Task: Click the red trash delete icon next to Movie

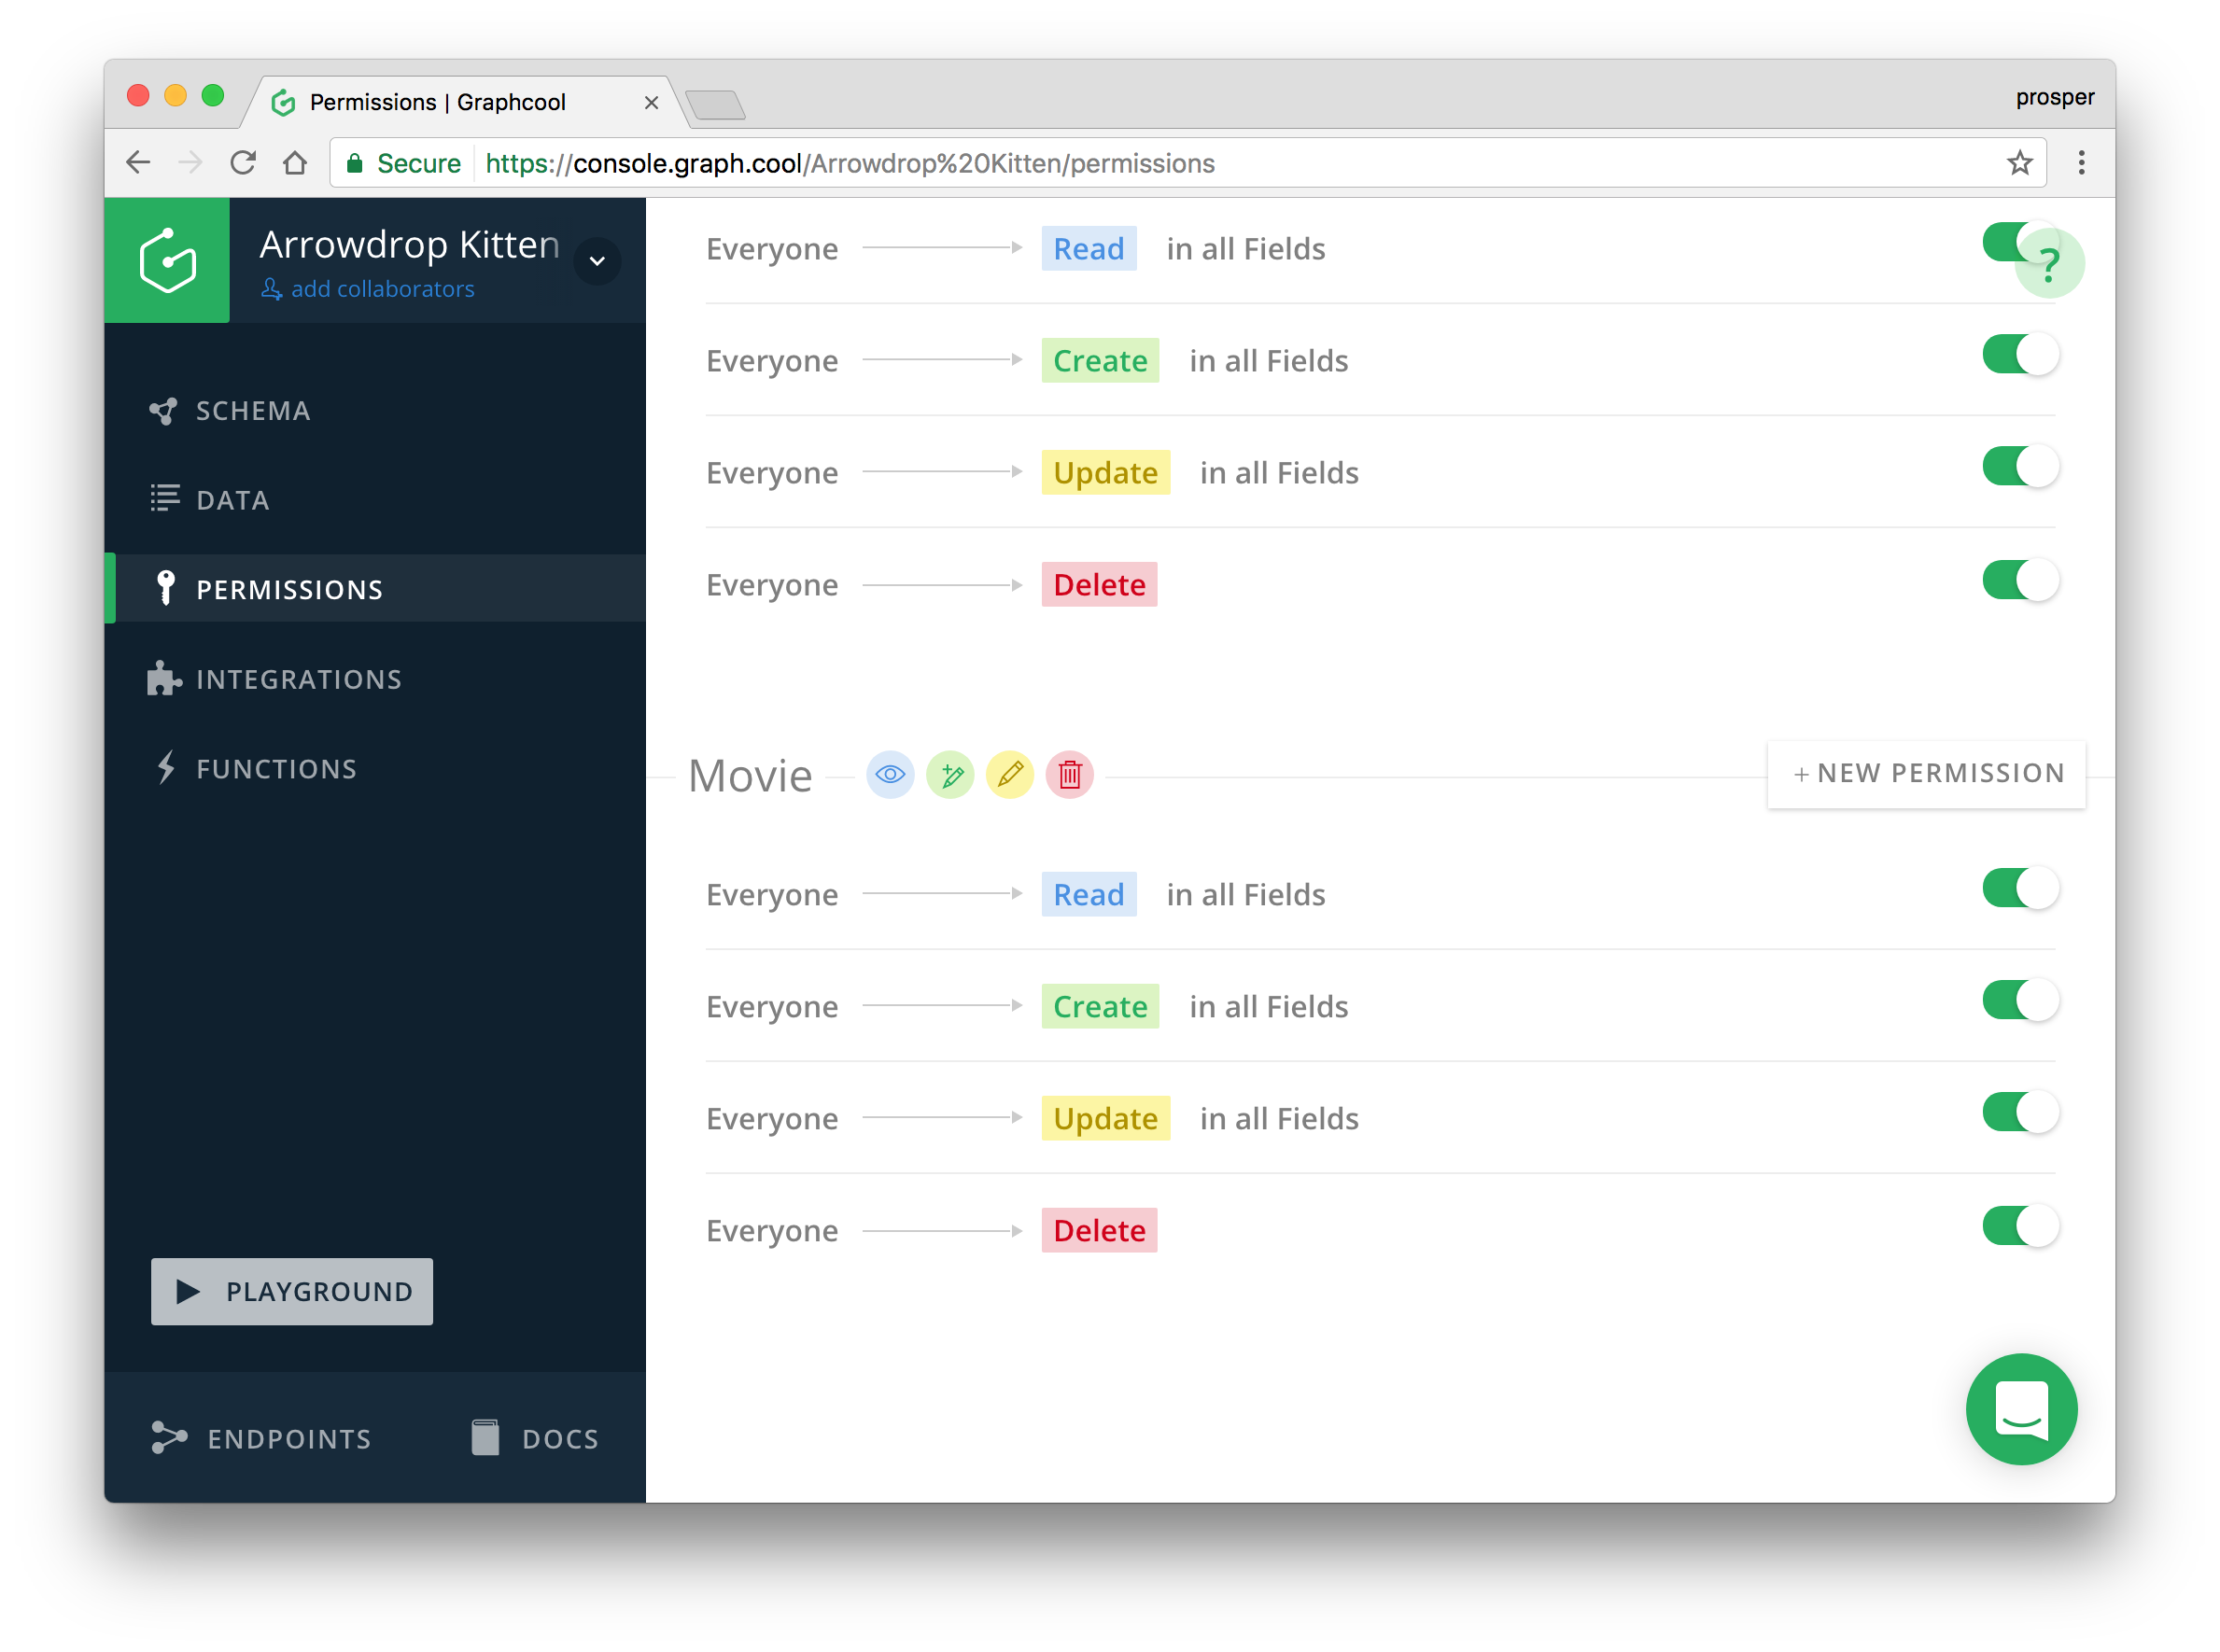Action: click(x=1070, y=775)
